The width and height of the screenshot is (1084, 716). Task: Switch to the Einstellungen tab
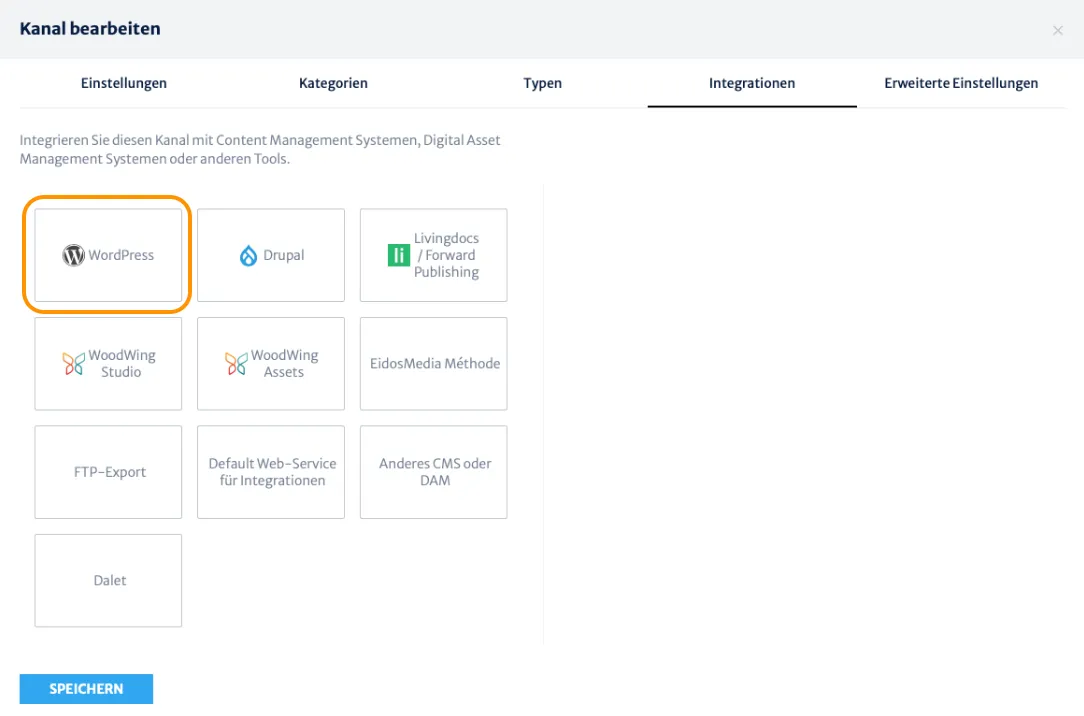point(124,83)
